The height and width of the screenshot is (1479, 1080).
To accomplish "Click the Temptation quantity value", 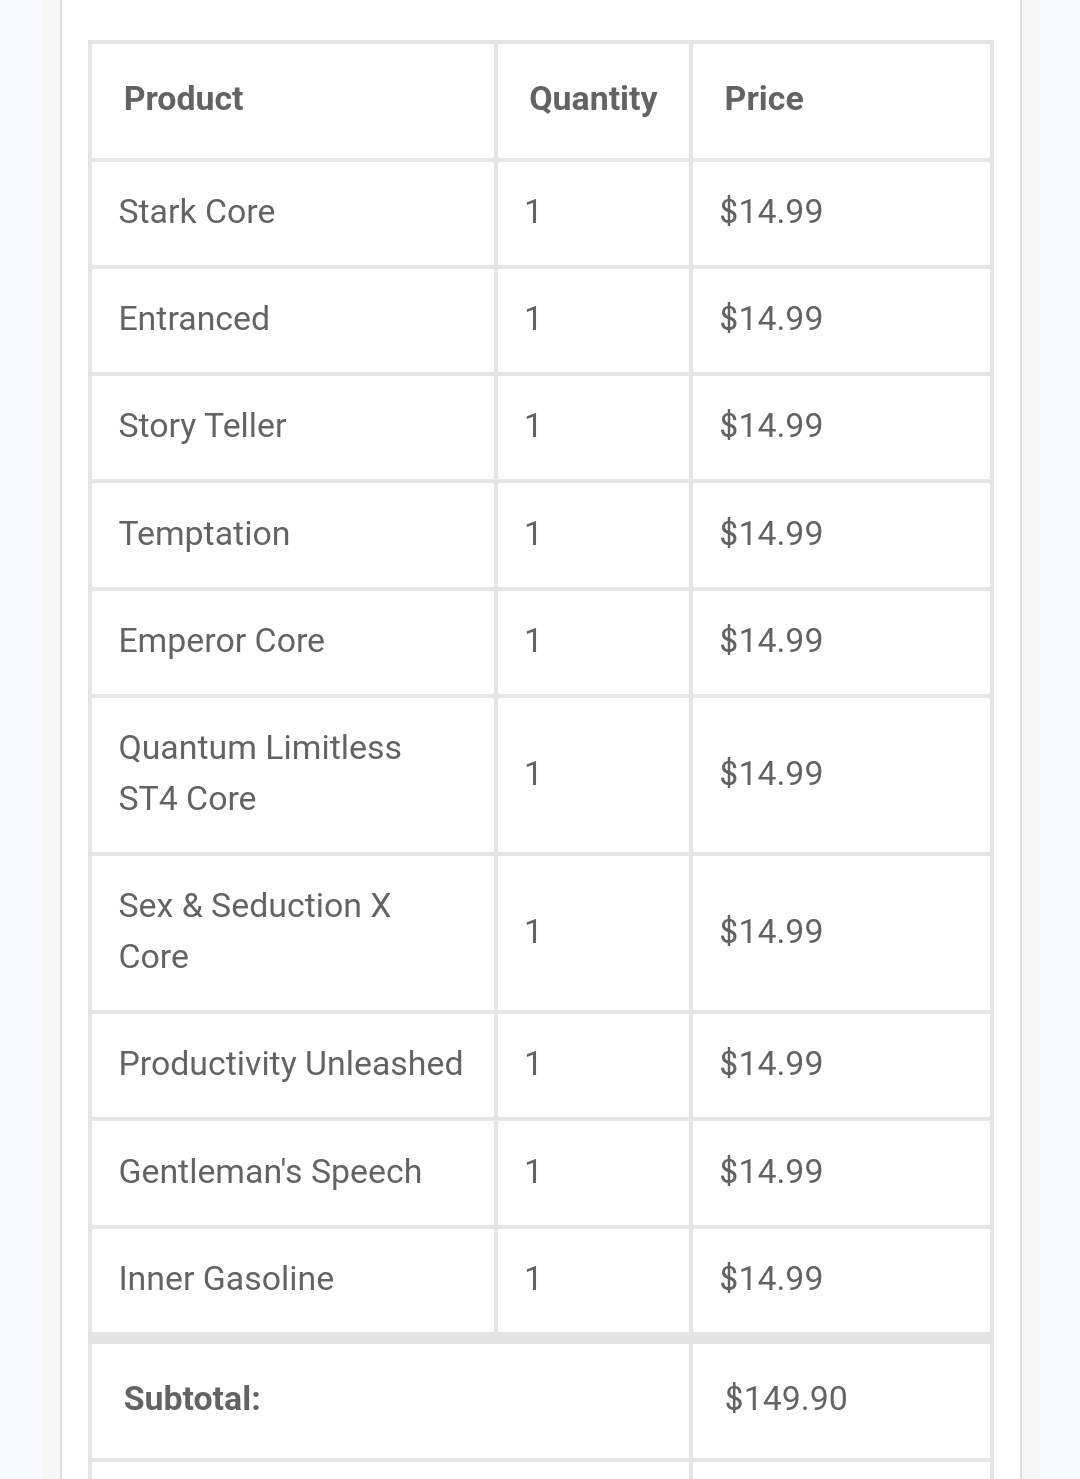I will pyautogui.click(x=533, y=534).
